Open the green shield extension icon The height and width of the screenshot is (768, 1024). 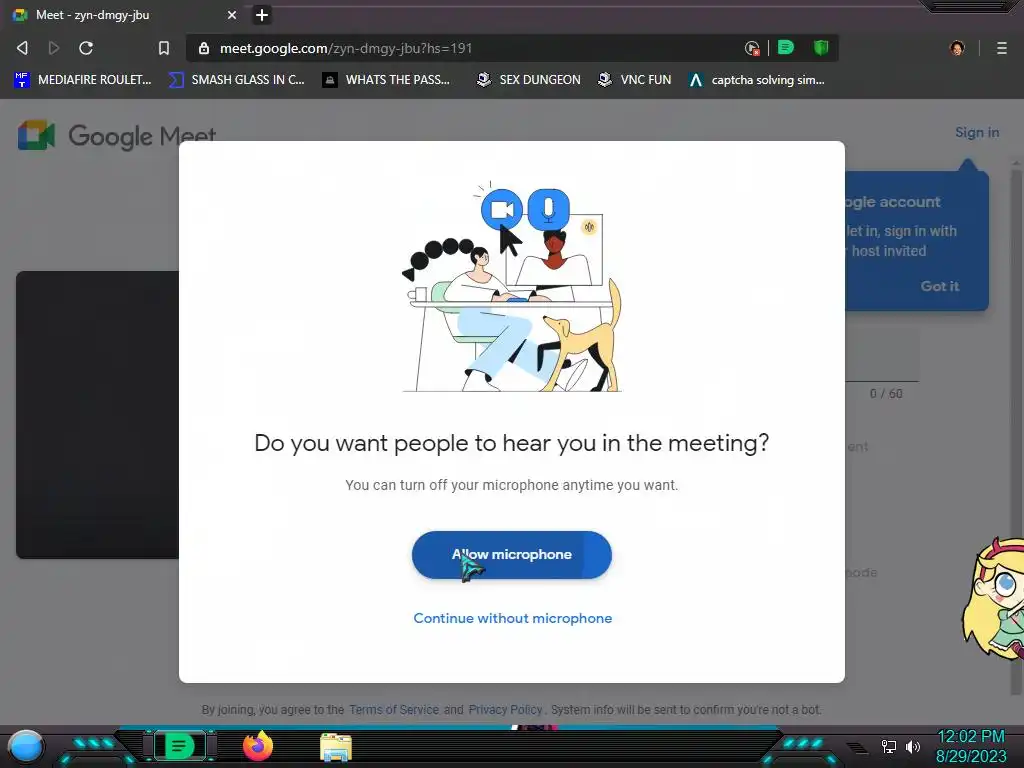click(821, 48)
